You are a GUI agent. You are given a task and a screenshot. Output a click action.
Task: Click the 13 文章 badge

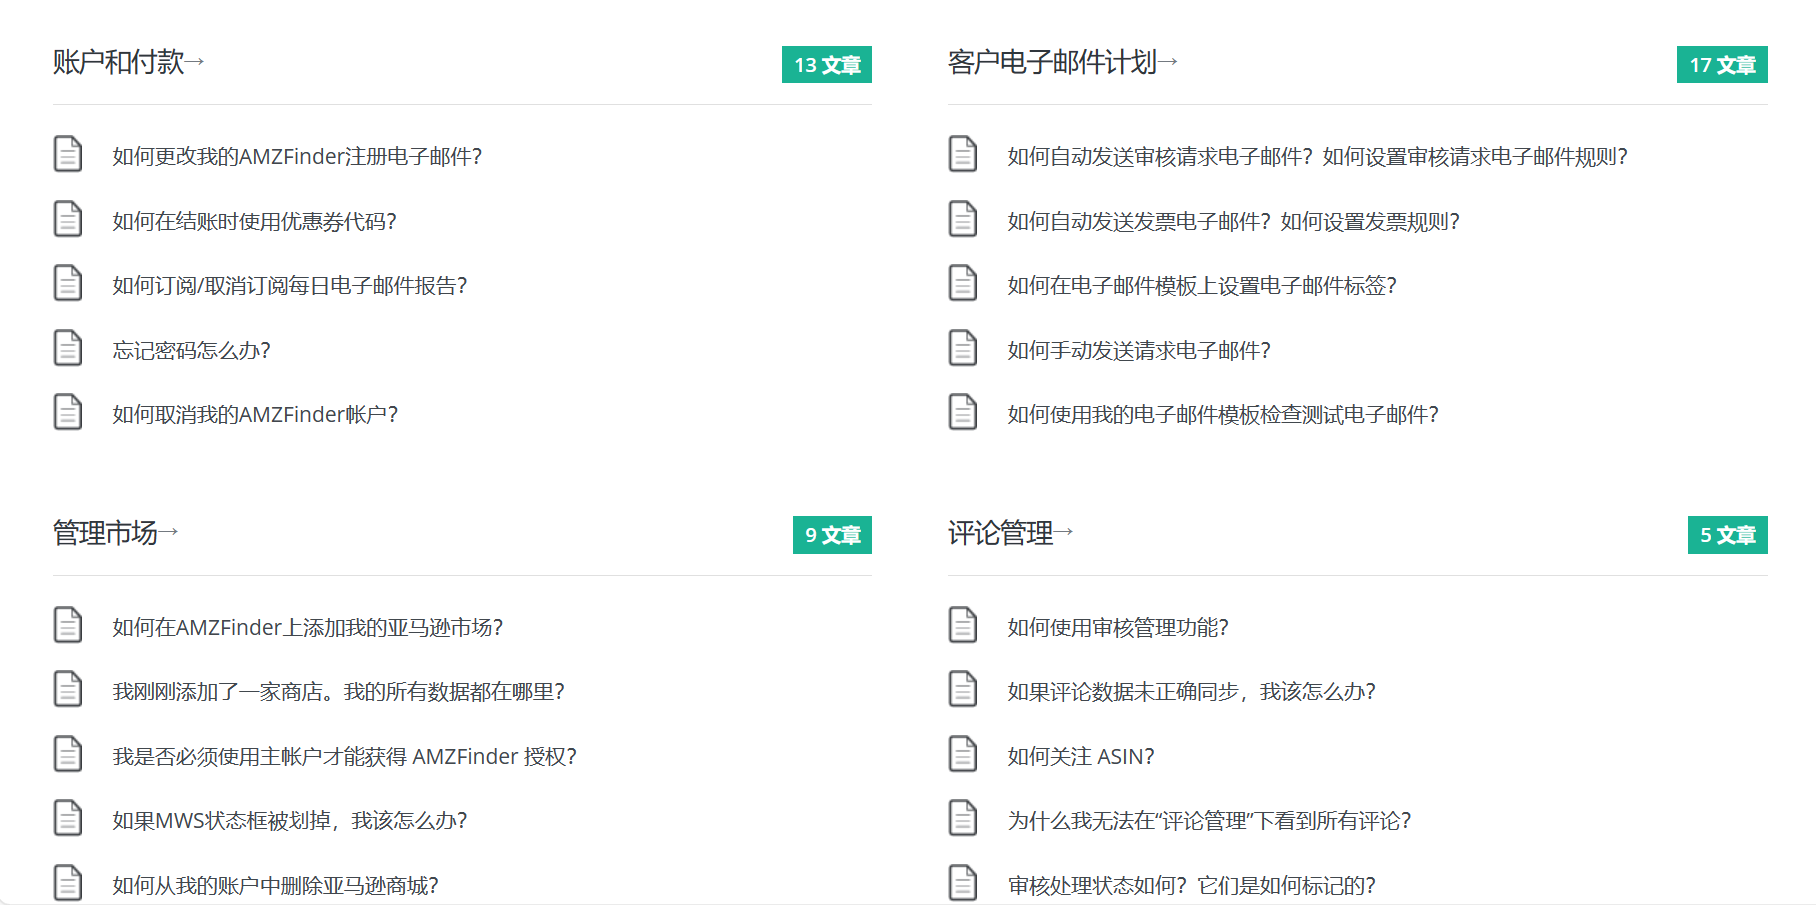tap(827, 65)
